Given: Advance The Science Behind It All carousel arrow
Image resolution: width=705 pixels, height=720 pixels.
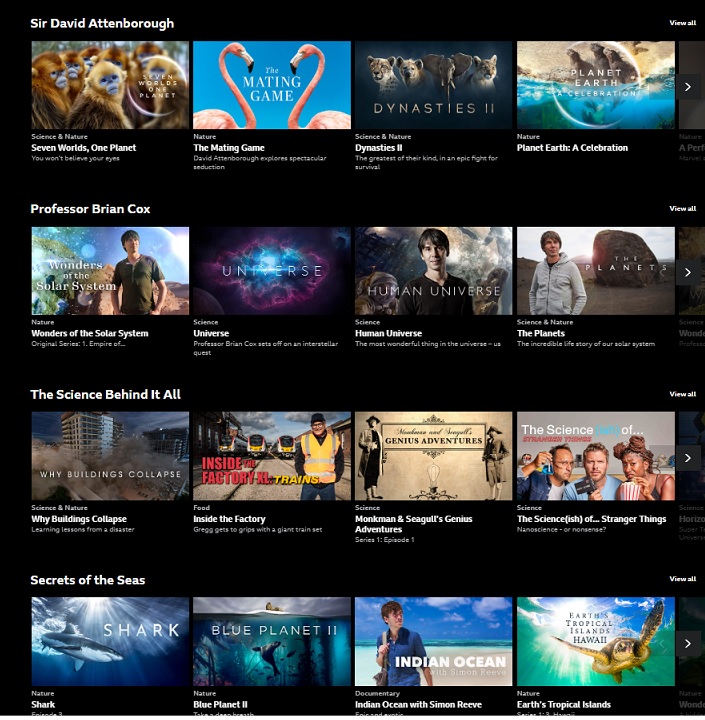Looking at the screenshot, I should click(x=688, y=458).
